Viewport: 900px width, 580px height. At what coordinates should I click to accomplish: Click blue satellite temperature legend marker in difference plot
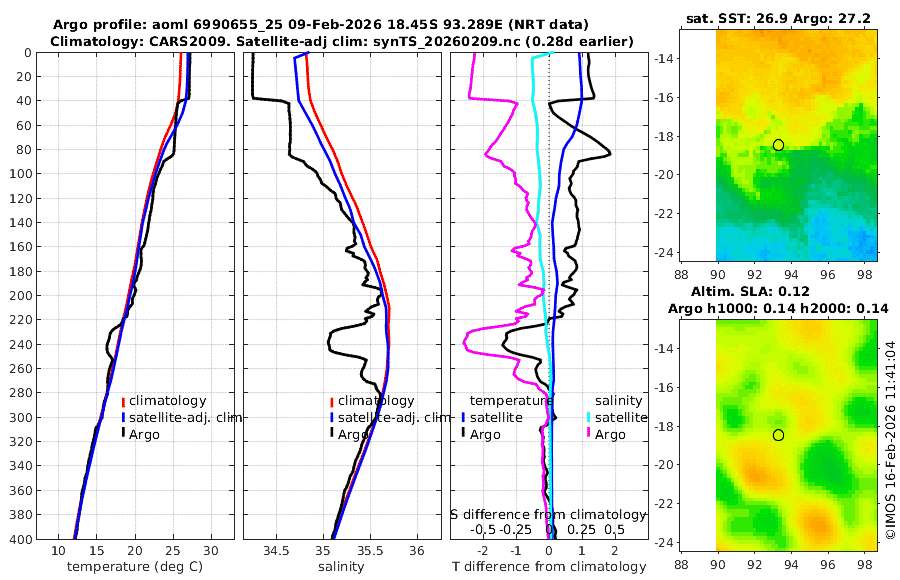463,417
